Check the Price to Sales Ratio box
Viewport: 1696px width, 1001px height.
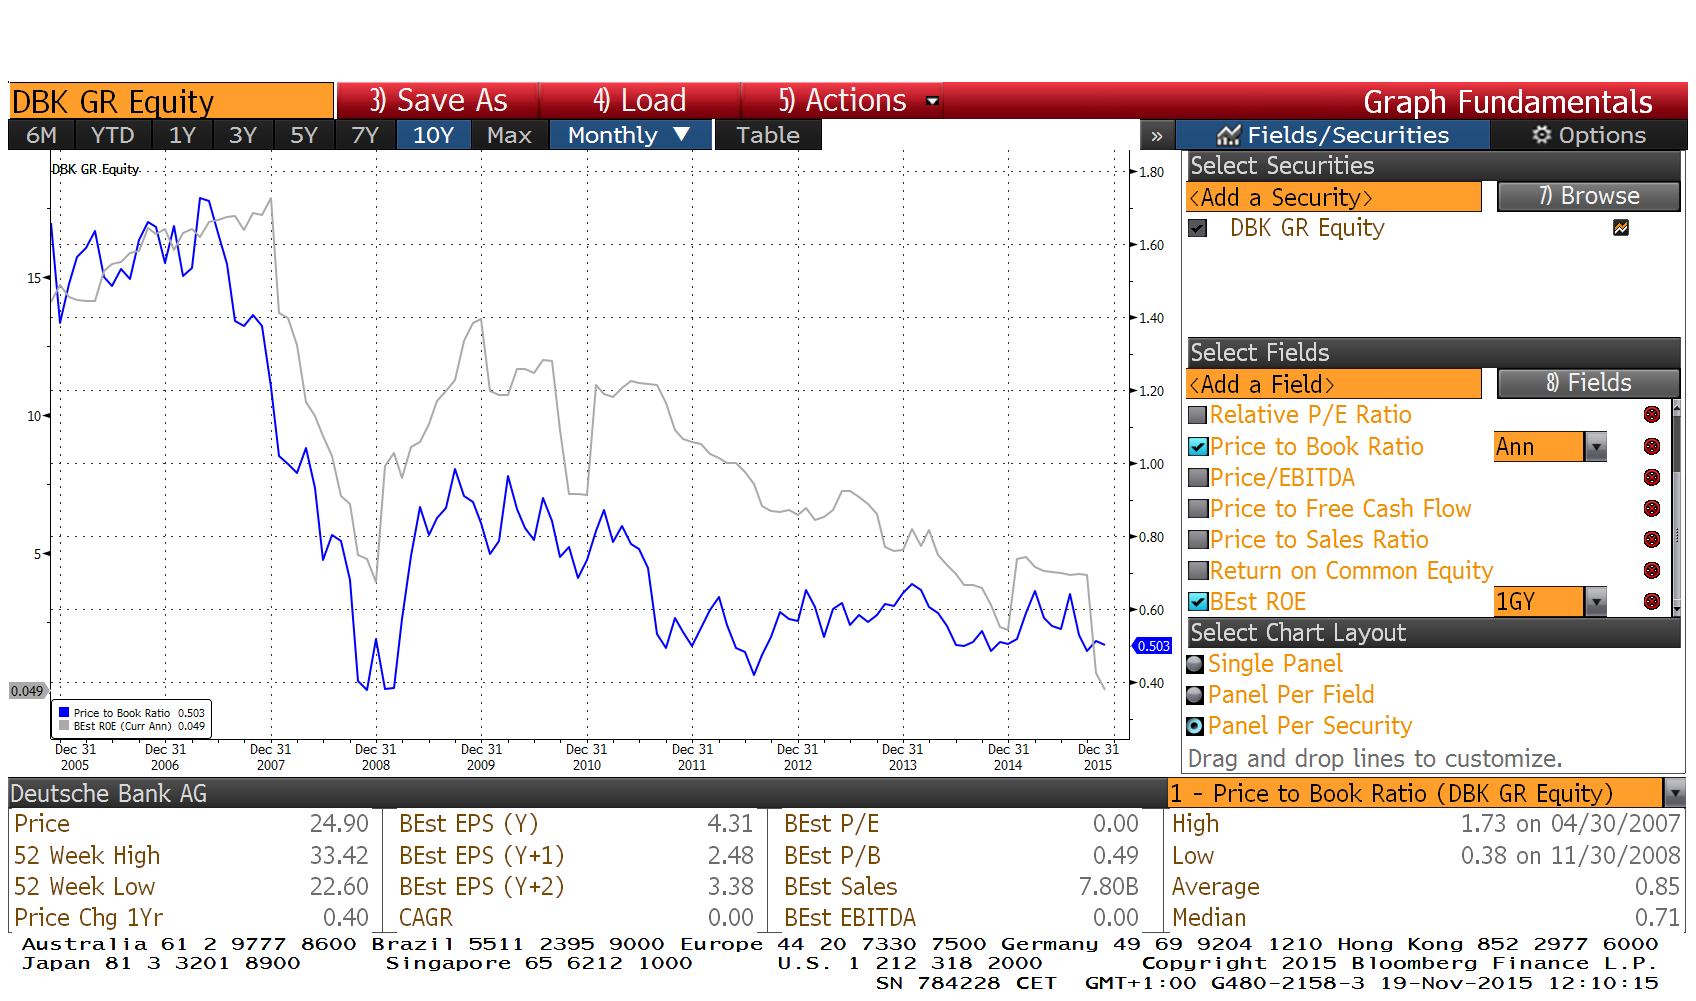(1197, 540)
